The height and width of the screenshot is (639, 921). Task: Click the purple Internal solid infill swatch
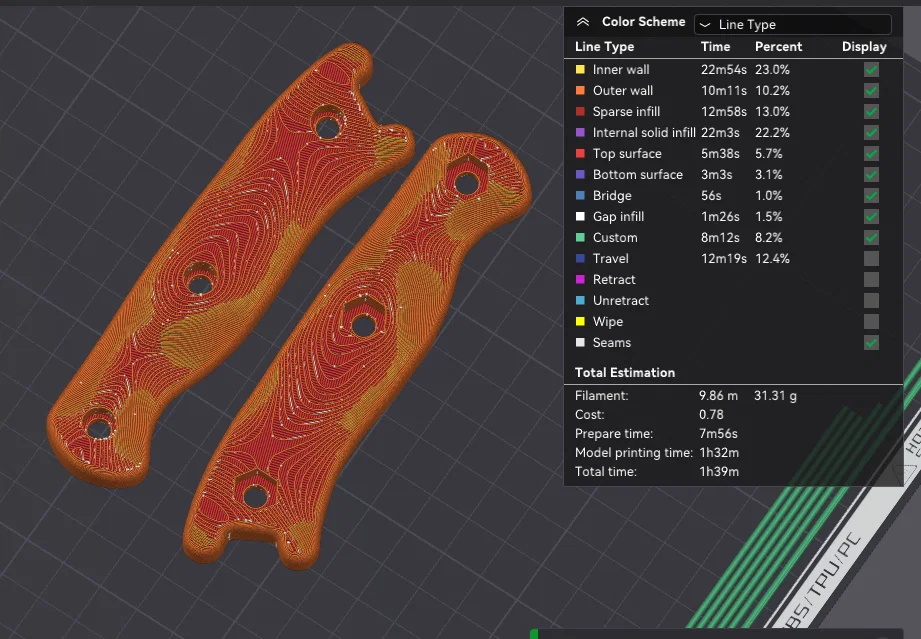[x=580, y=133]
